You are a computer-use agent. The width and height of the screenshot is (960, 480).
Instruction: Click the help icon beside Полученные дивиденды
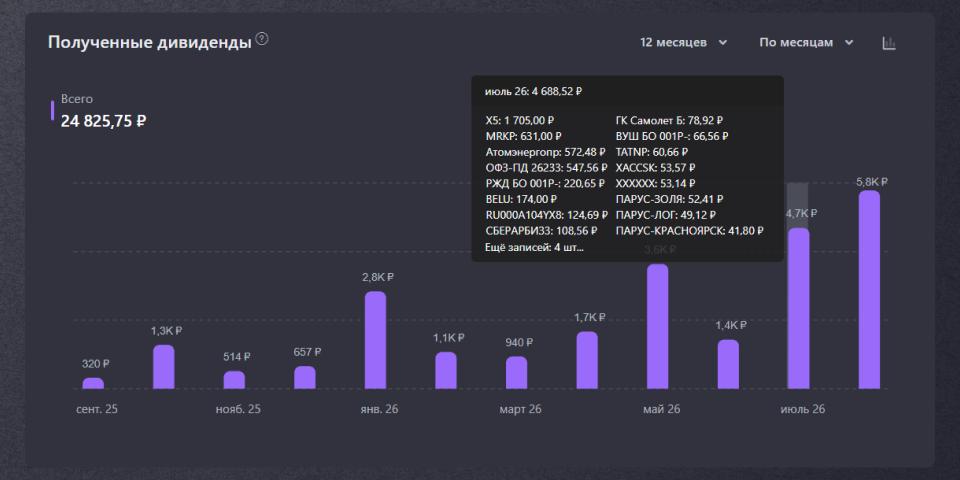pos(262,39)
